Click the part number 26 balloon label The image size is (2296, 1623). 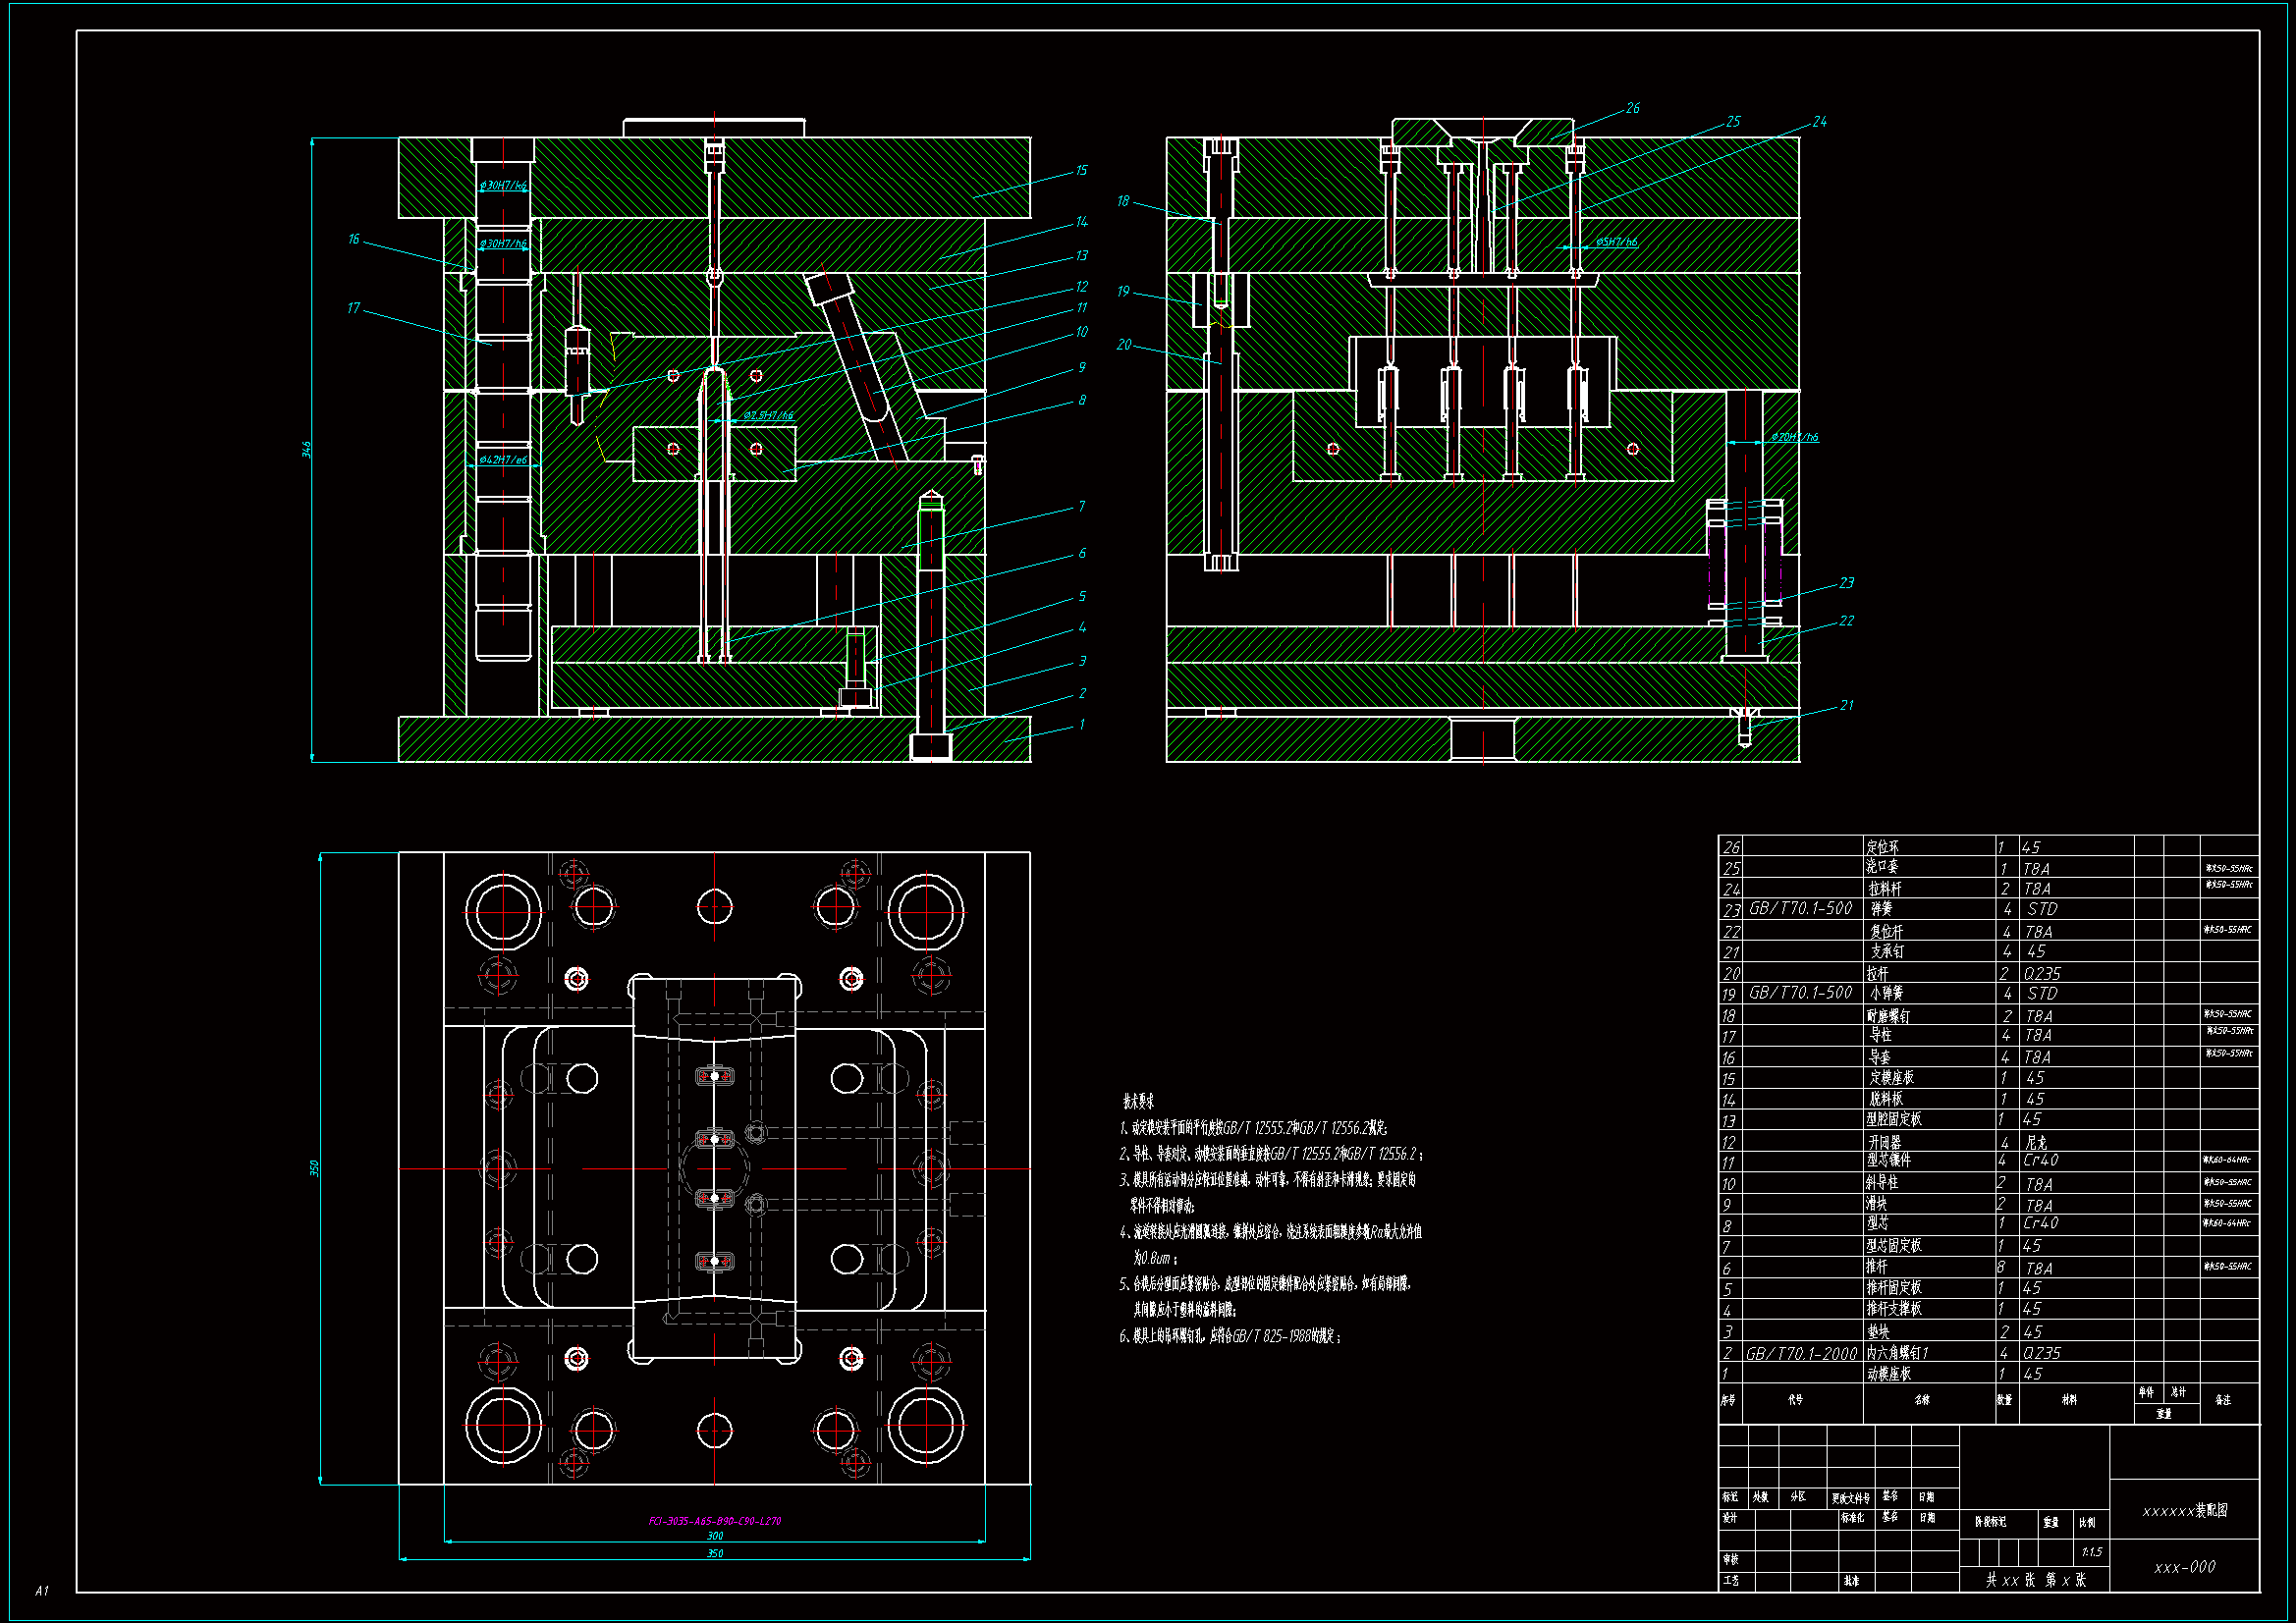pos(1632,108)
